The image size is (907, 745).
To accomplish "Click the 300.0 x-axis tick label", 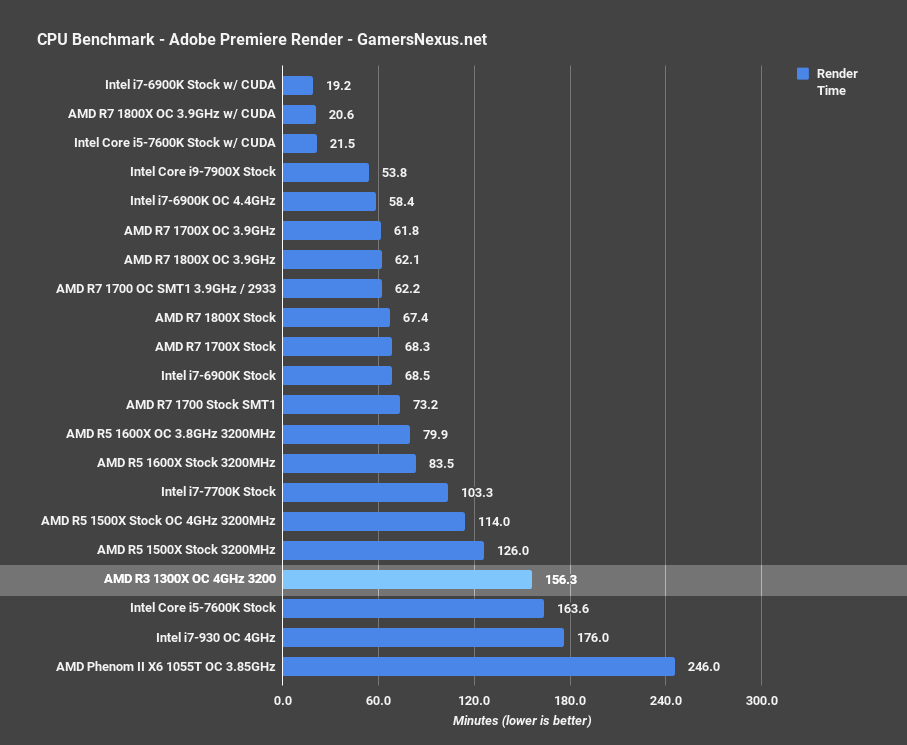I will pyautogui.click(x=761, y=700).
